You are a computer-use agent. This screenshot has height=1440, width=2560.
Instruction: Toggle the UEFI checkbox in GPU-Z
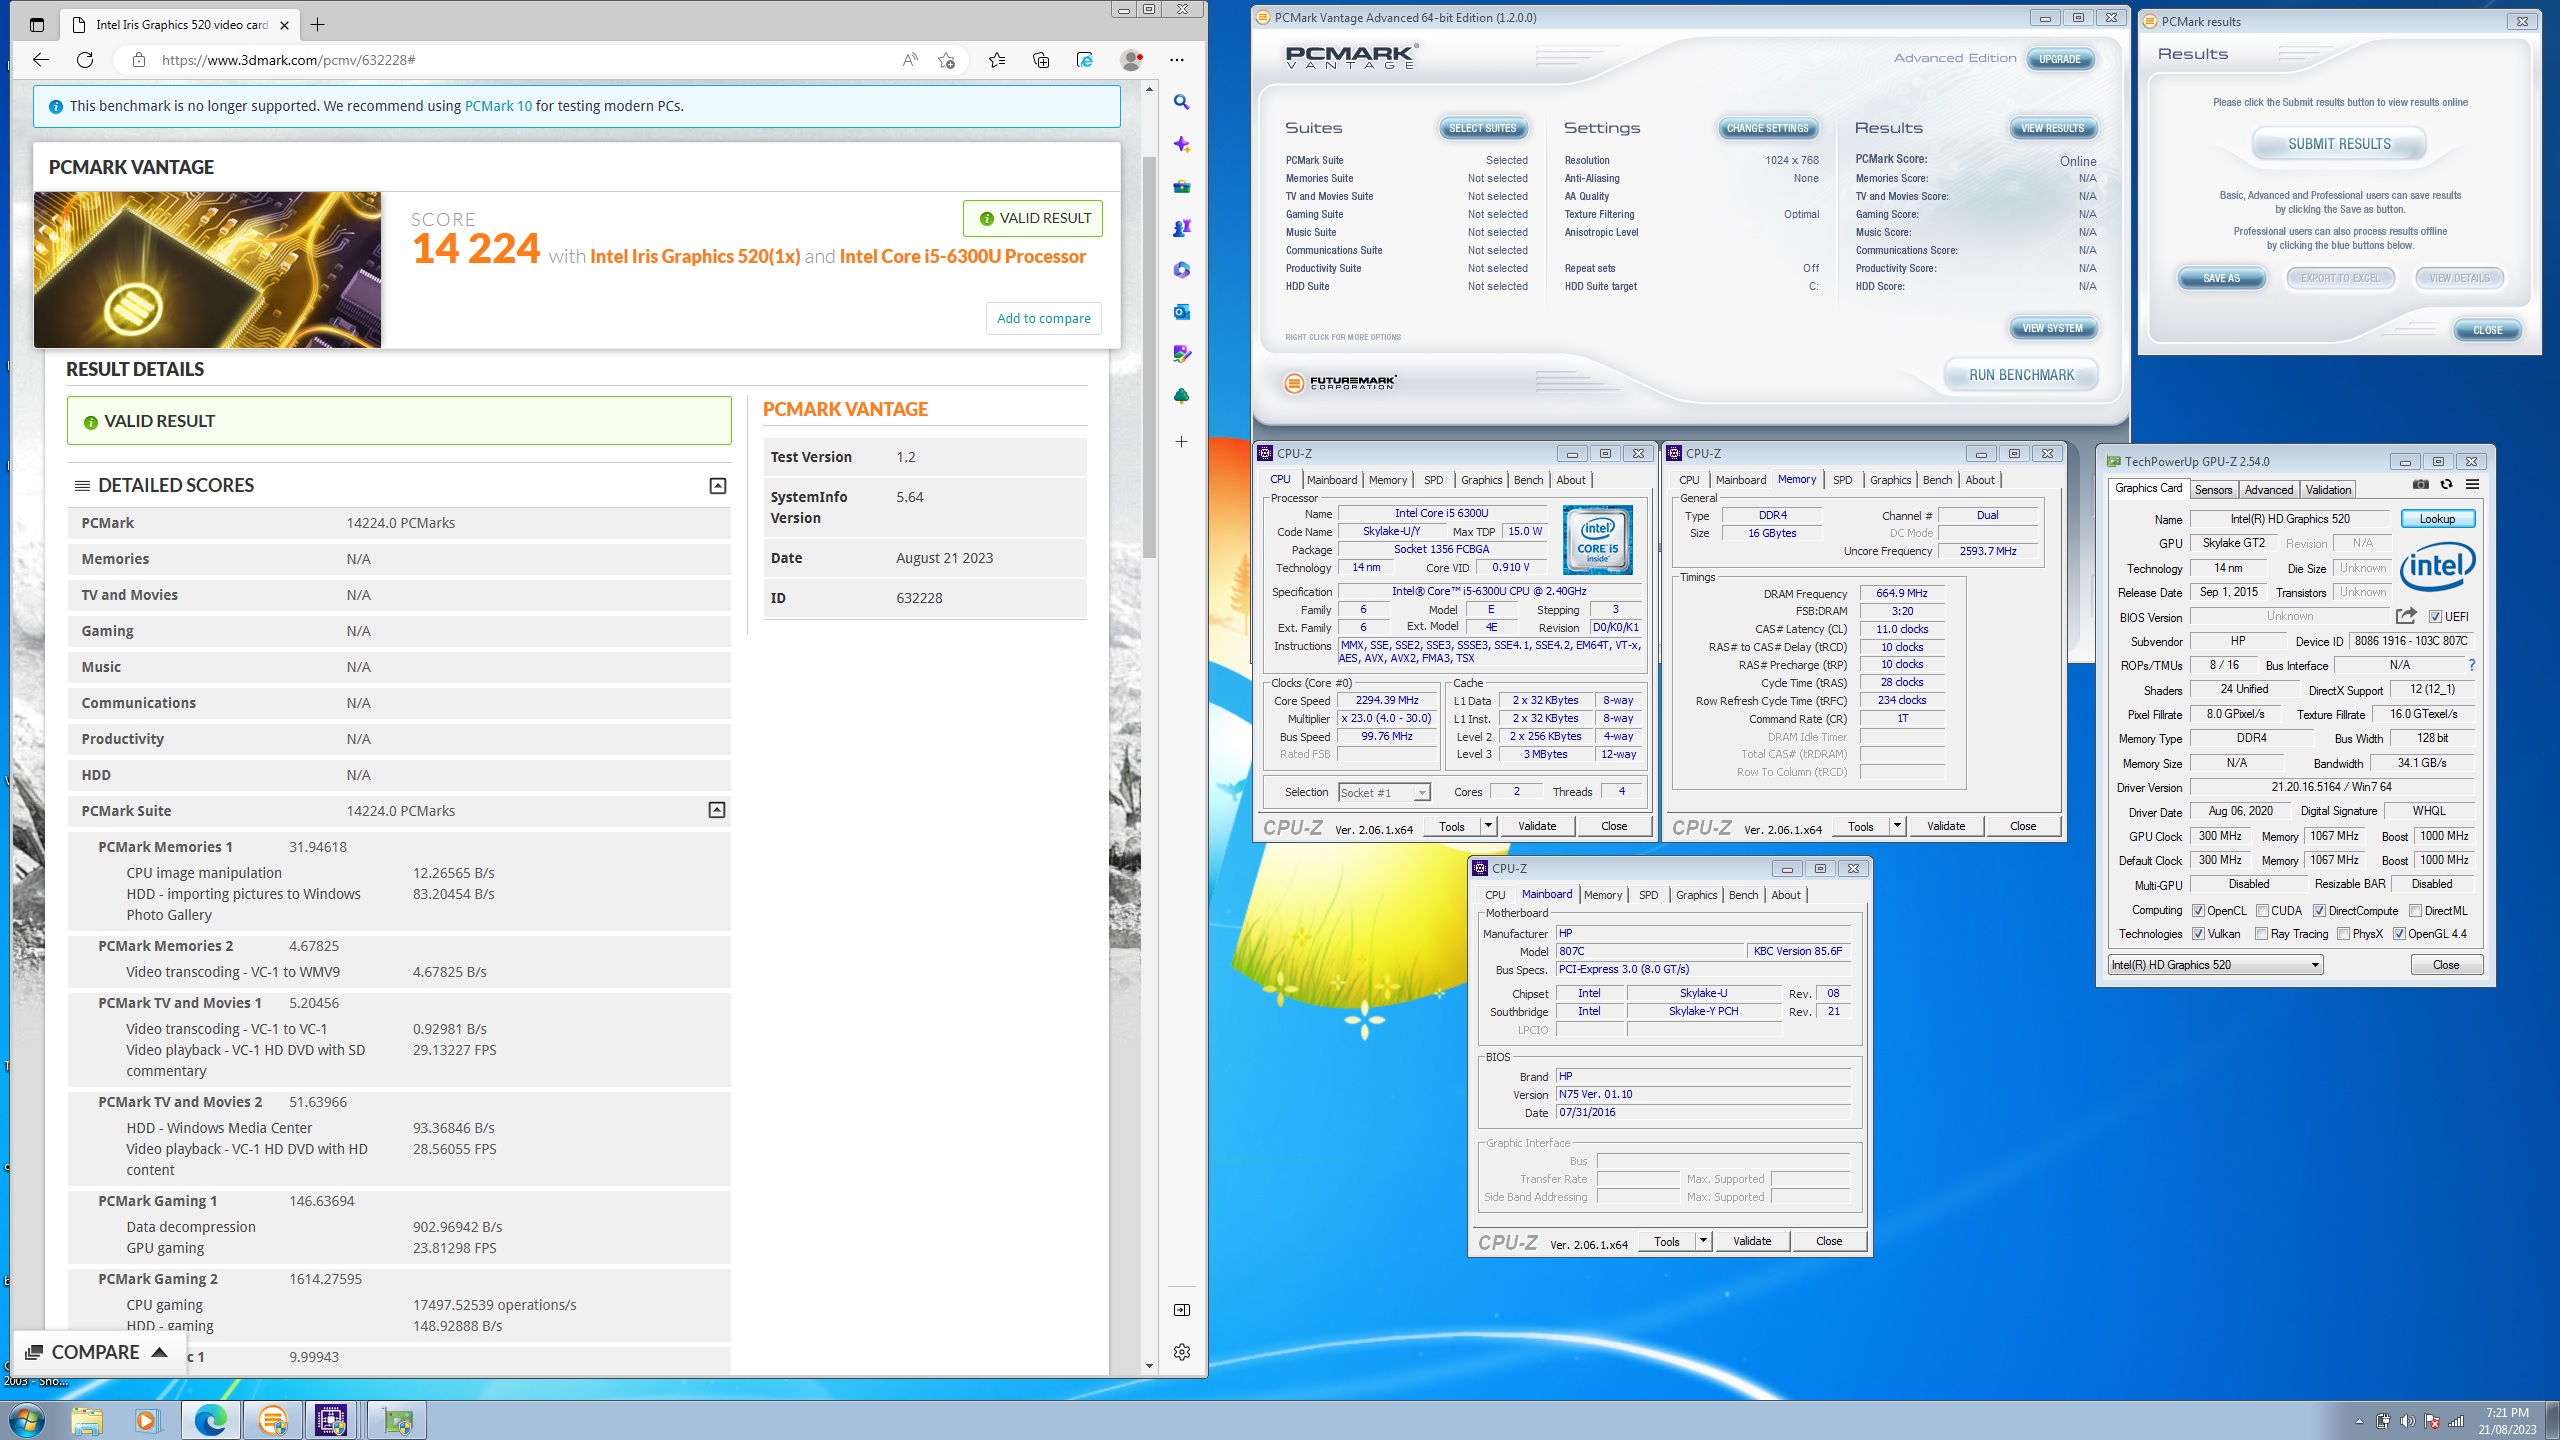coord(2435,617)
